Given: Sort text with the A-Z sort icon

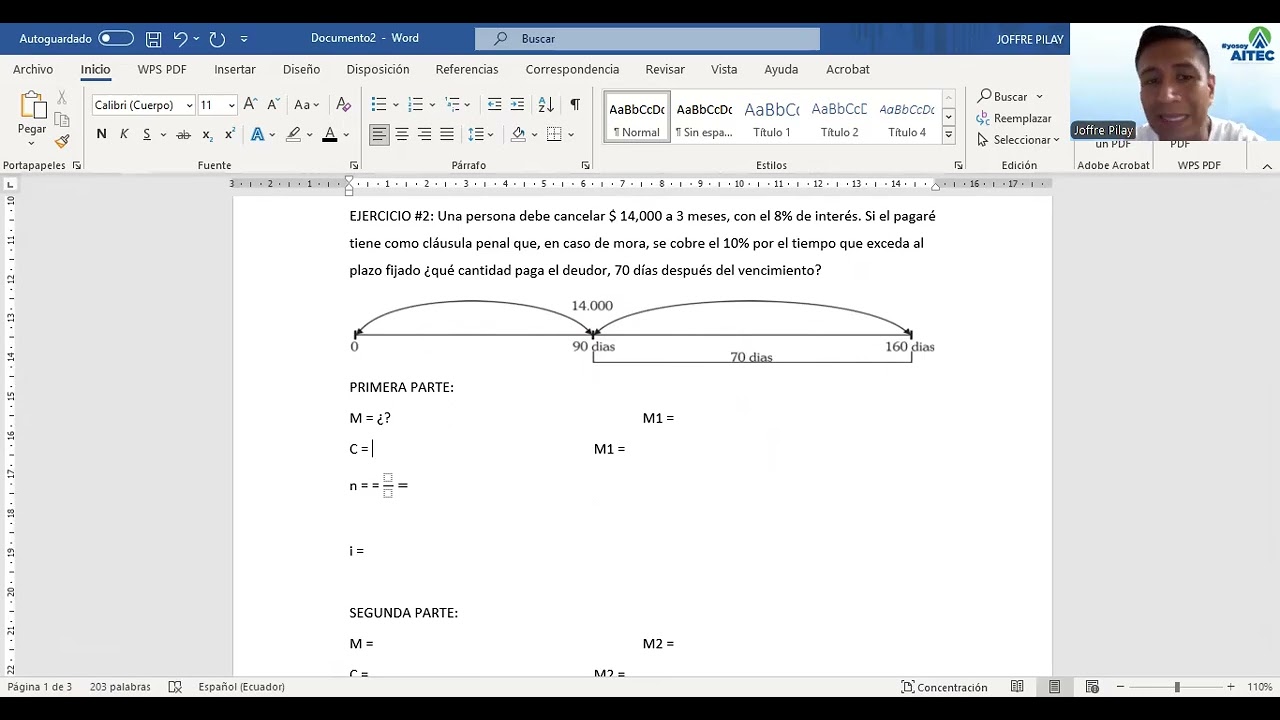Looking at the screenshot, I should point(546,104).
